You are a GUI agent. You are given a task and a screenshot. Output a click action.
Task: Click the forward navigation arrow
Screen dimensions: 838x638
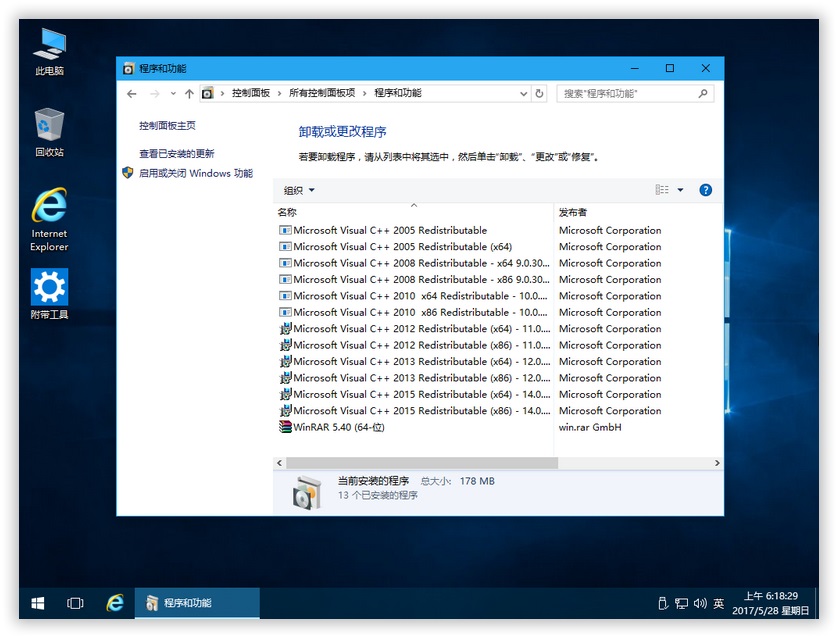pyautogui.click(x=155, y=94)
